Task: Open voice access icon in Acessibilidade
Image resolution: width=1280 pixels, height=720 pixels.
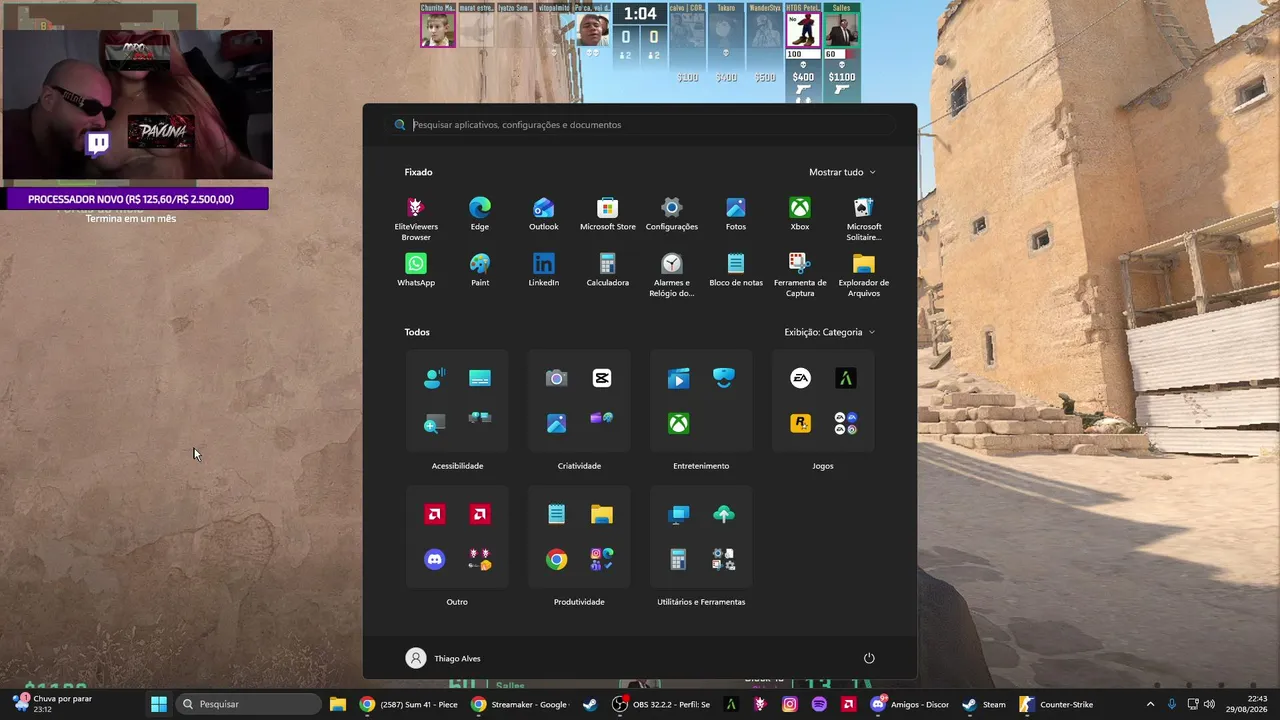Action: 435,378
